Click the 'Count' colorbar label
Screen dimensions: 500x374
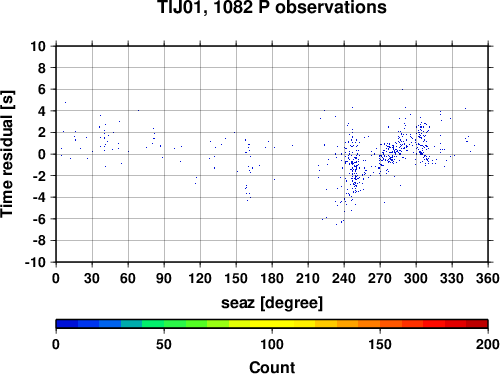pos(272,367)
